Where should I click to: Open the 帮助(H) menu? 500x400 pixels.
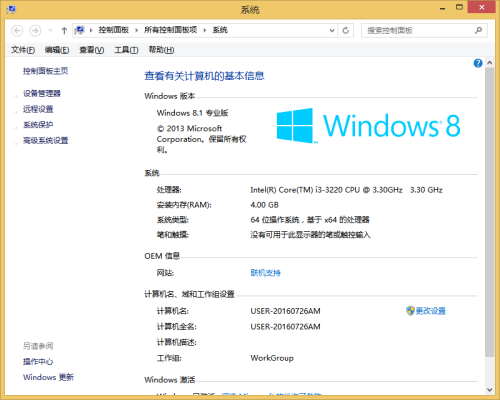[161, 50]
